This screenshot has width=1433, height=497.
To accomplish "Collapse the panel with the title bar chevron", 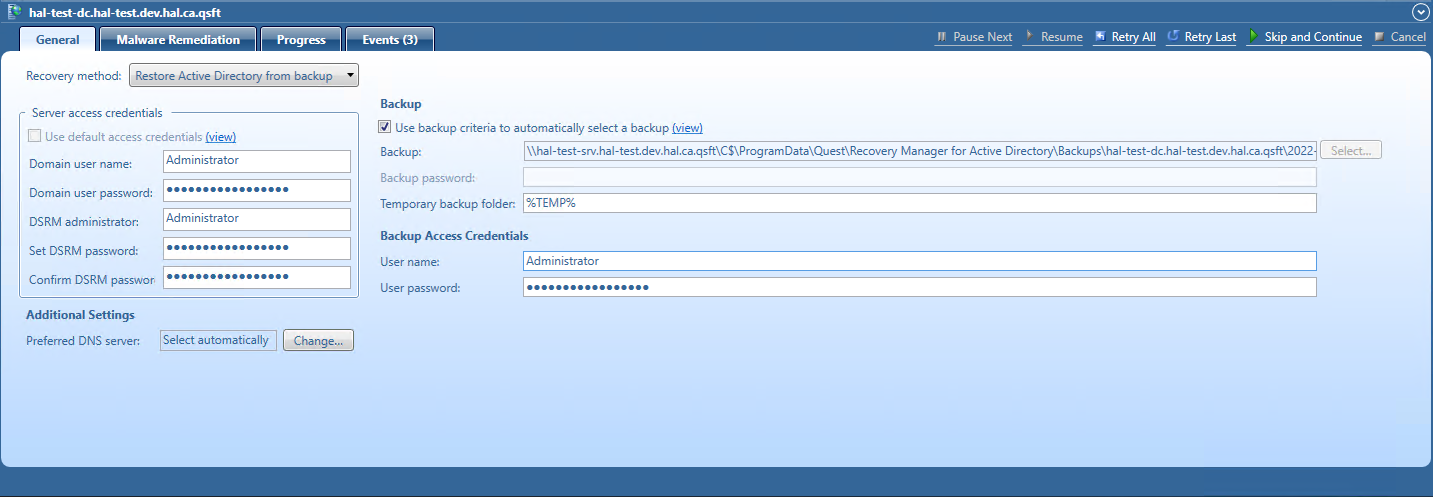I will click(x=1419, y=12).
